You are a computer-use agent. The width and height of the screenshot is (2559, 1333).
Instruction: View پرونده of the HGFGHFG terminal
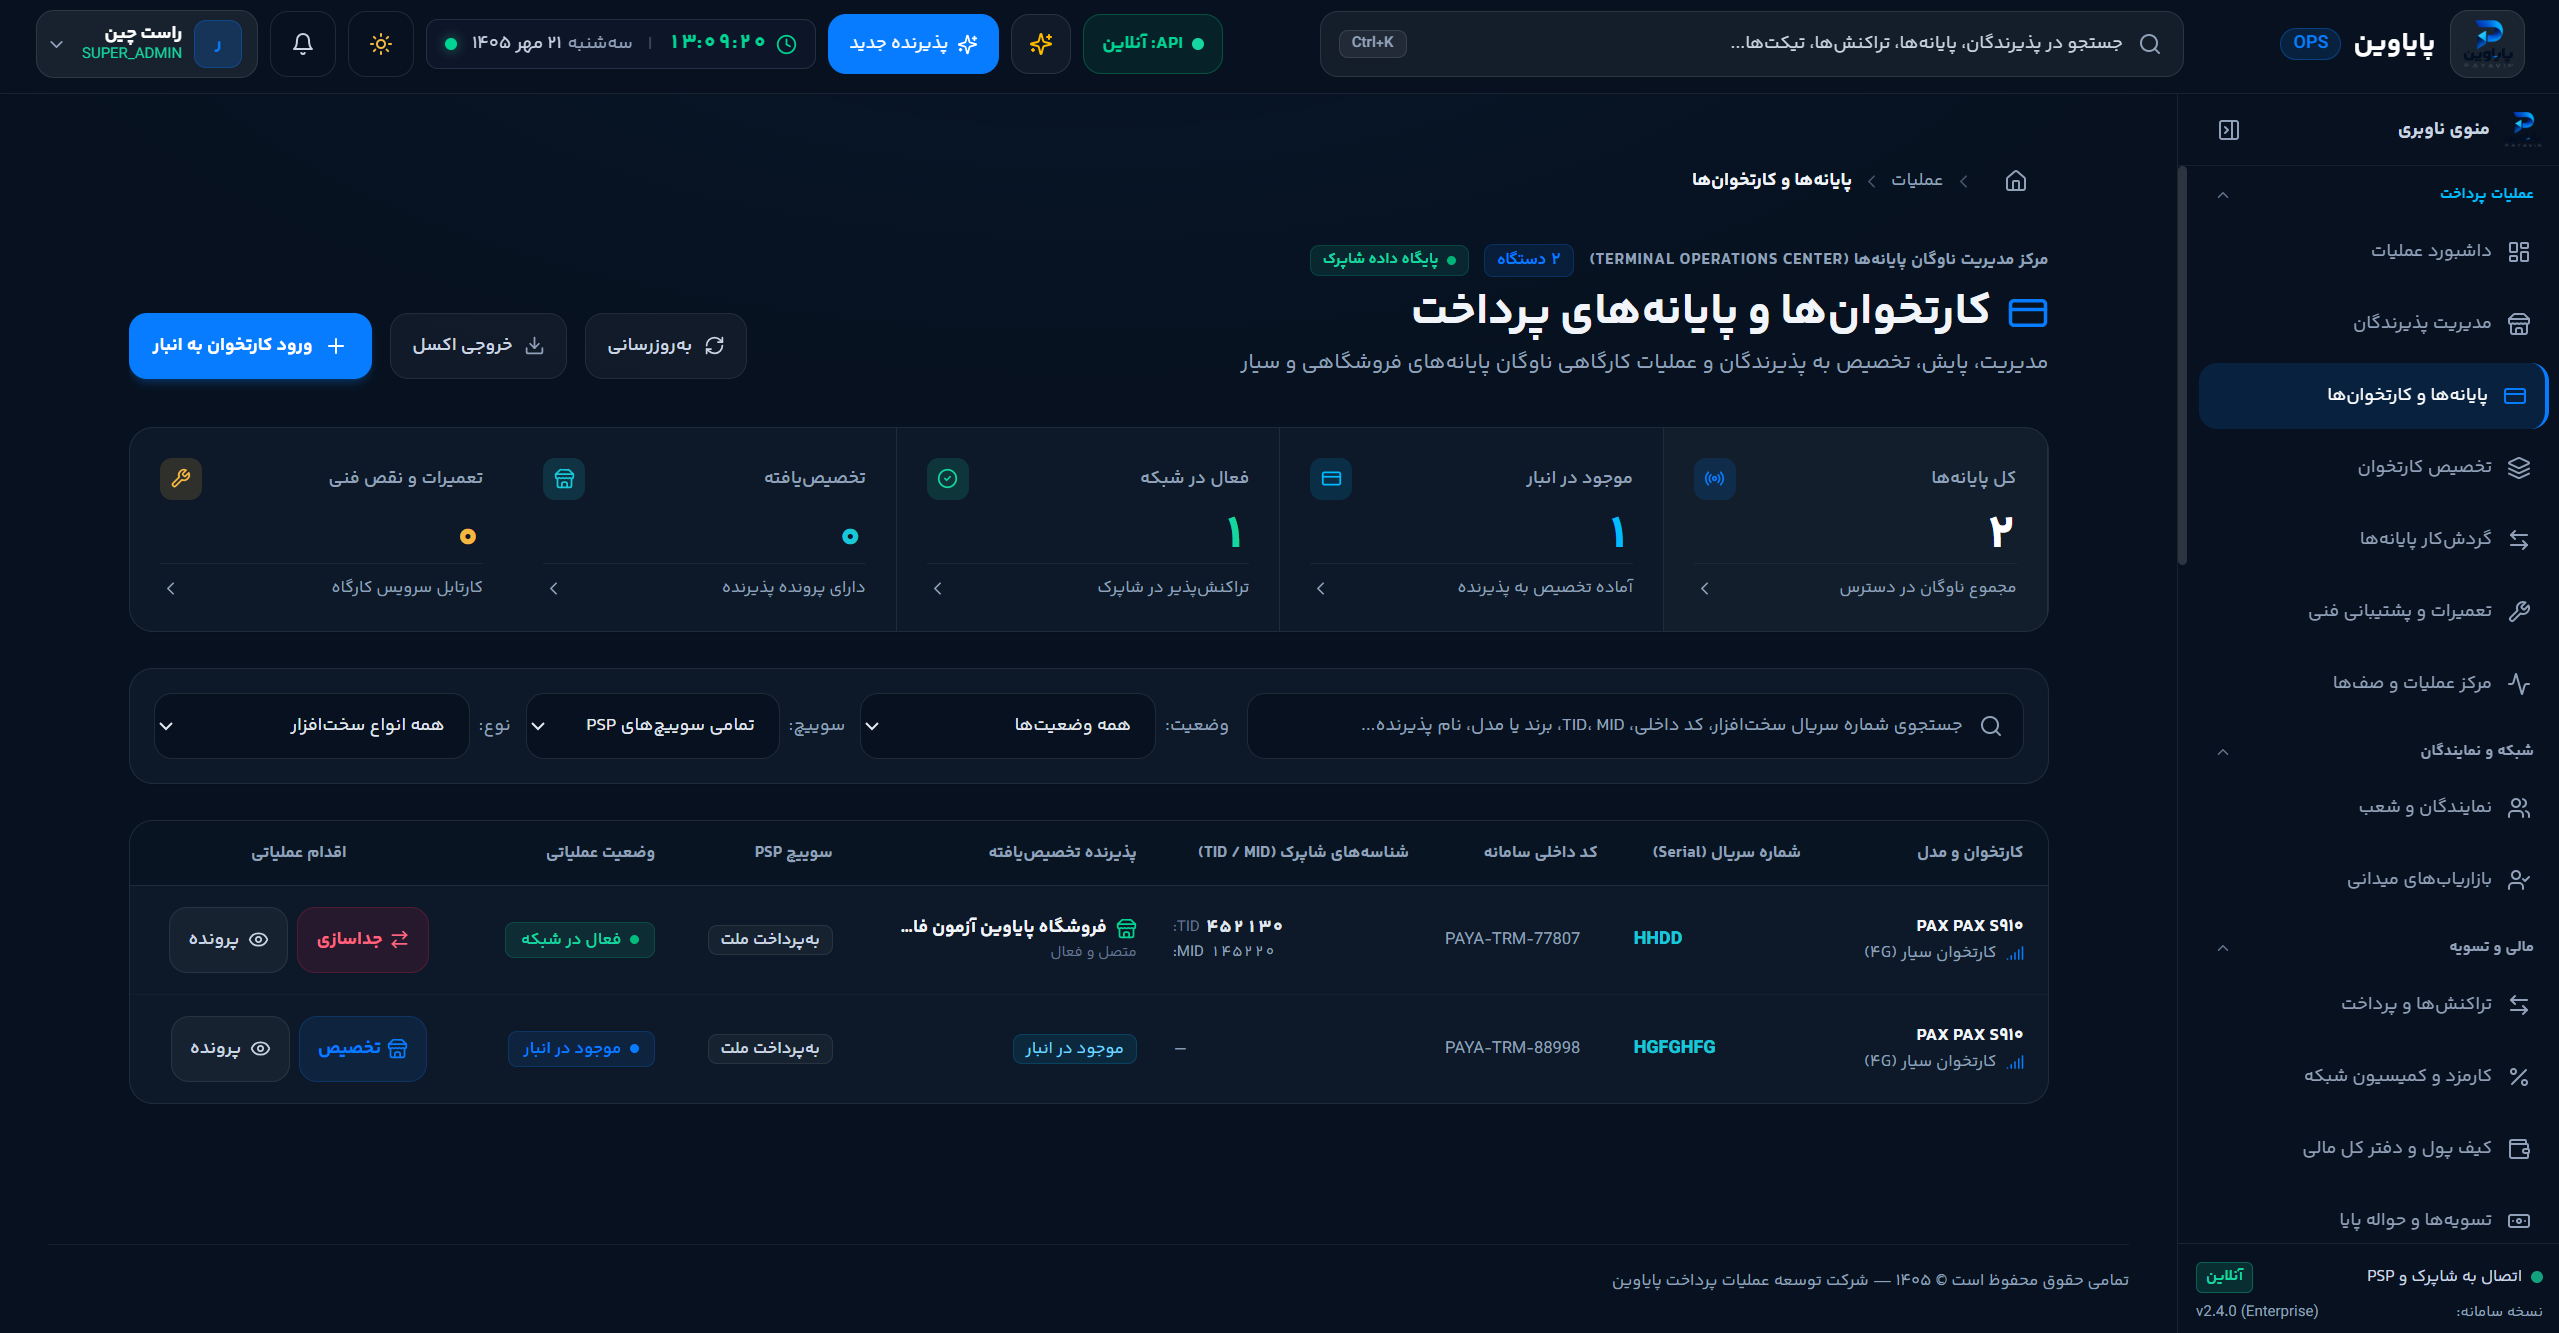click(x=230, y=1048)
